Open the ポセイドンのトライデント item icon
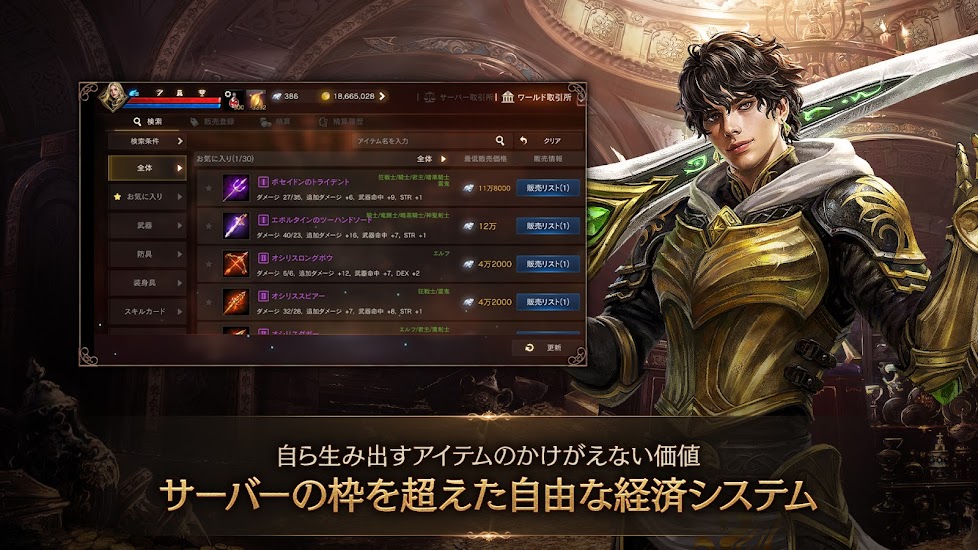The height and width of the screenshot is (550, 978). tap(236, 188)
